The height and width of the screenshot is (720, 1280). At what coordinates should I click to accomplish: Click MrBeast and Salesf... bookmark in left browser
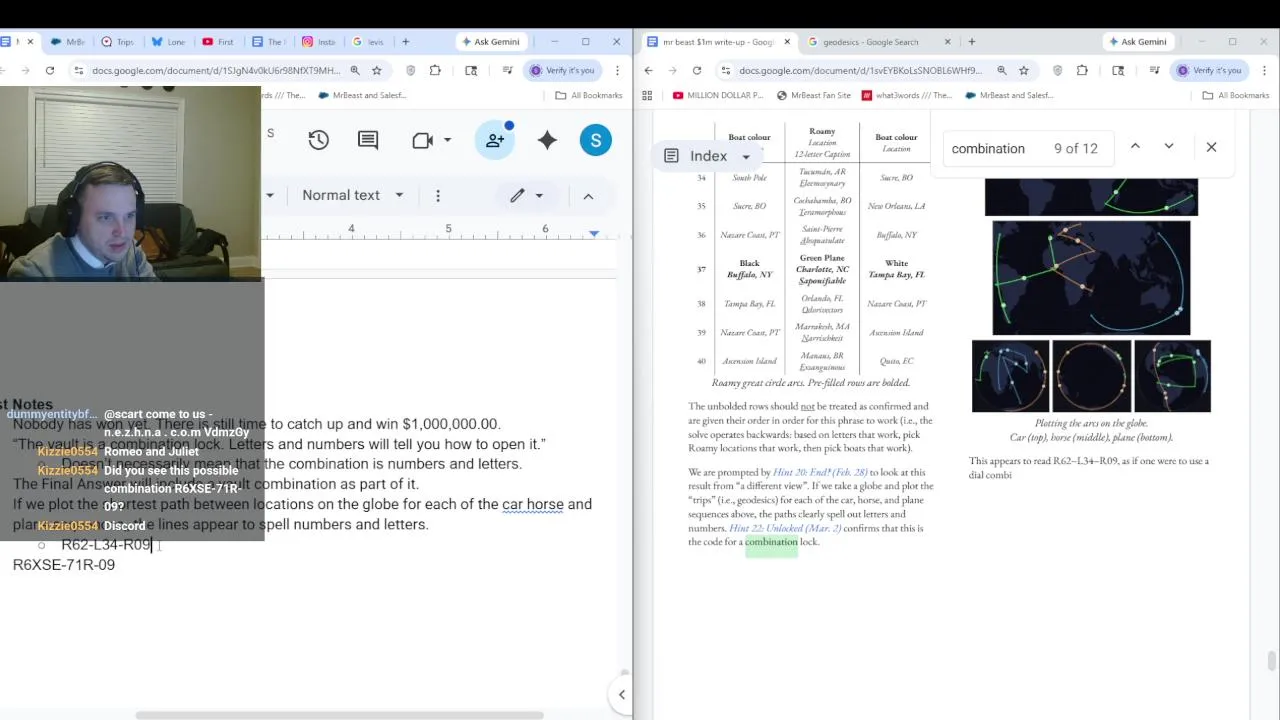pyautogui.click(x=362, y=95)
